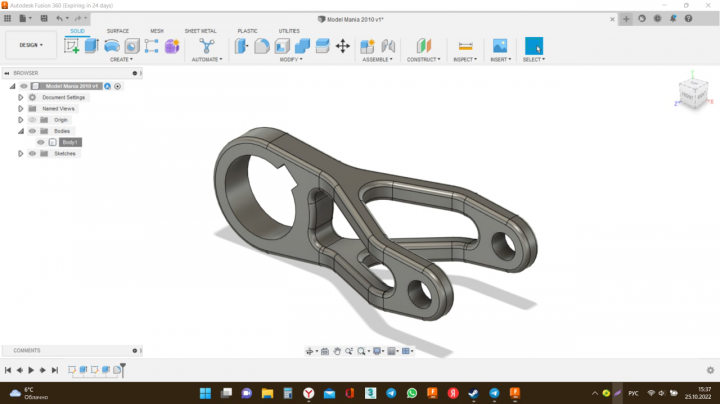Open the CONSTRUCT menu label
Screen dimensions: 720x404
pyautogui.click(x=423, y=60)
